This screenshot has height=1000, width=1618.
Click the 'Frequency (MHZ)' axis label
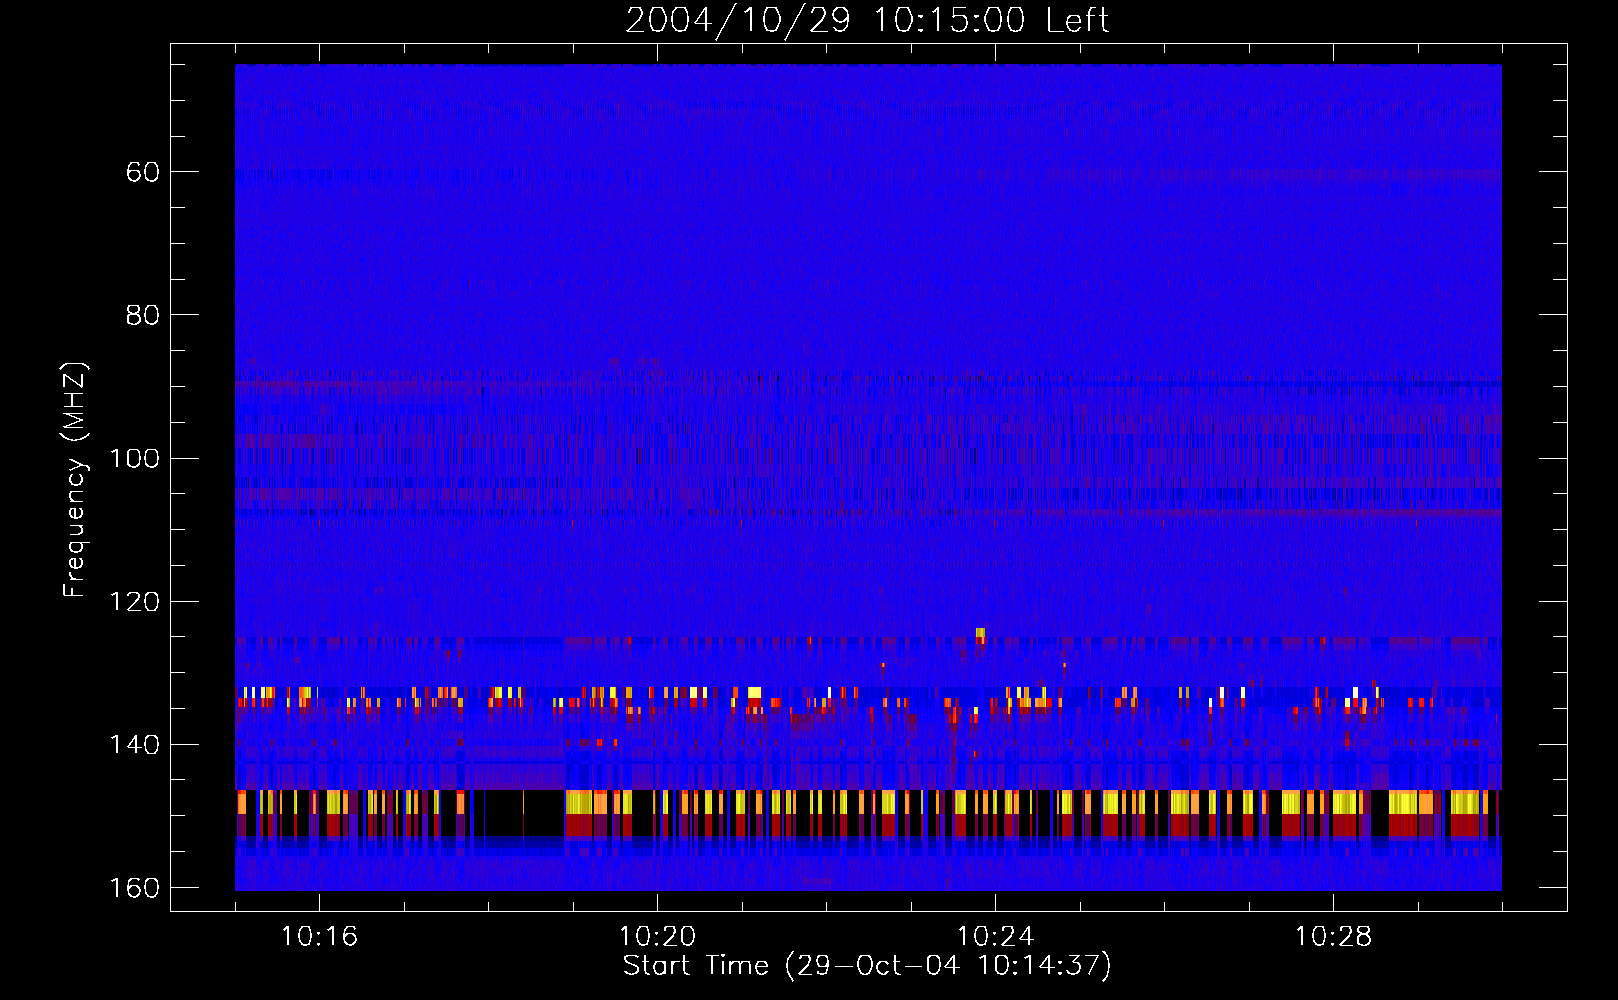(75, 480)
